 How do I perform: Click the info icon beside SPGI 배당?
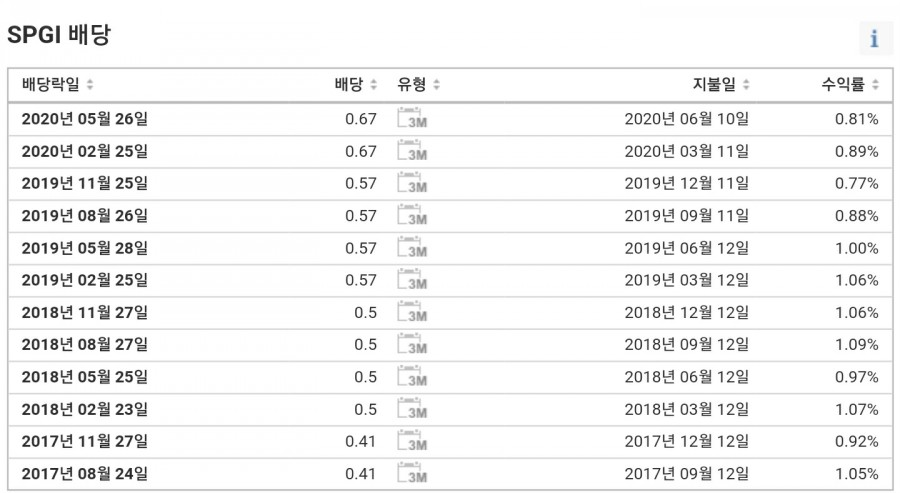point(875,38)
